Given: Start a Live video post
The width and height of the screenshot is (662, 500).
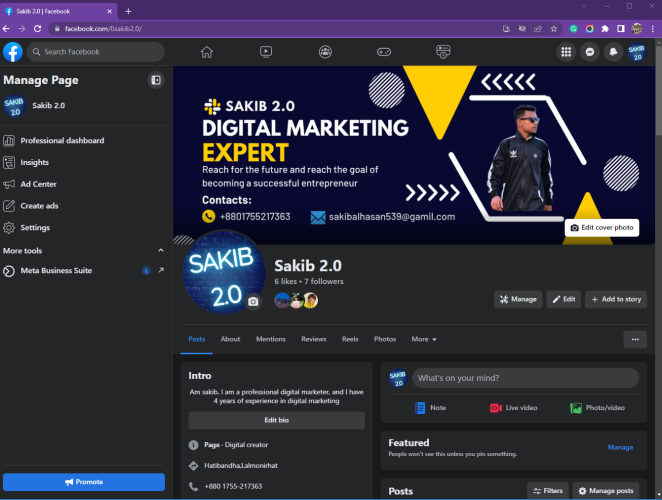Looking at the screenshot, I should [513, 408].
